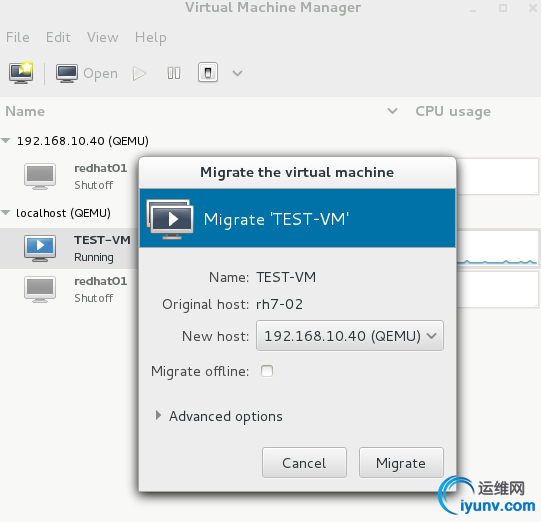Viewport: 541px width, 522px height.
Task: Maximize the Virtual Machine Manager window
Action: 503,8
